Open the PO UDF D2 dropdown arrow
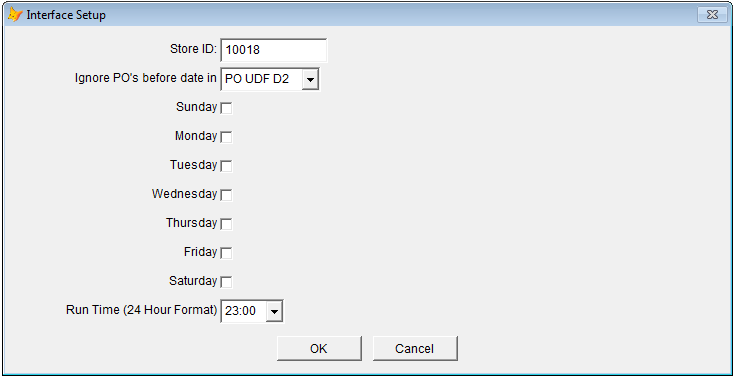The width and height of the screenshot is (734, 377). [x=310, y=80]
